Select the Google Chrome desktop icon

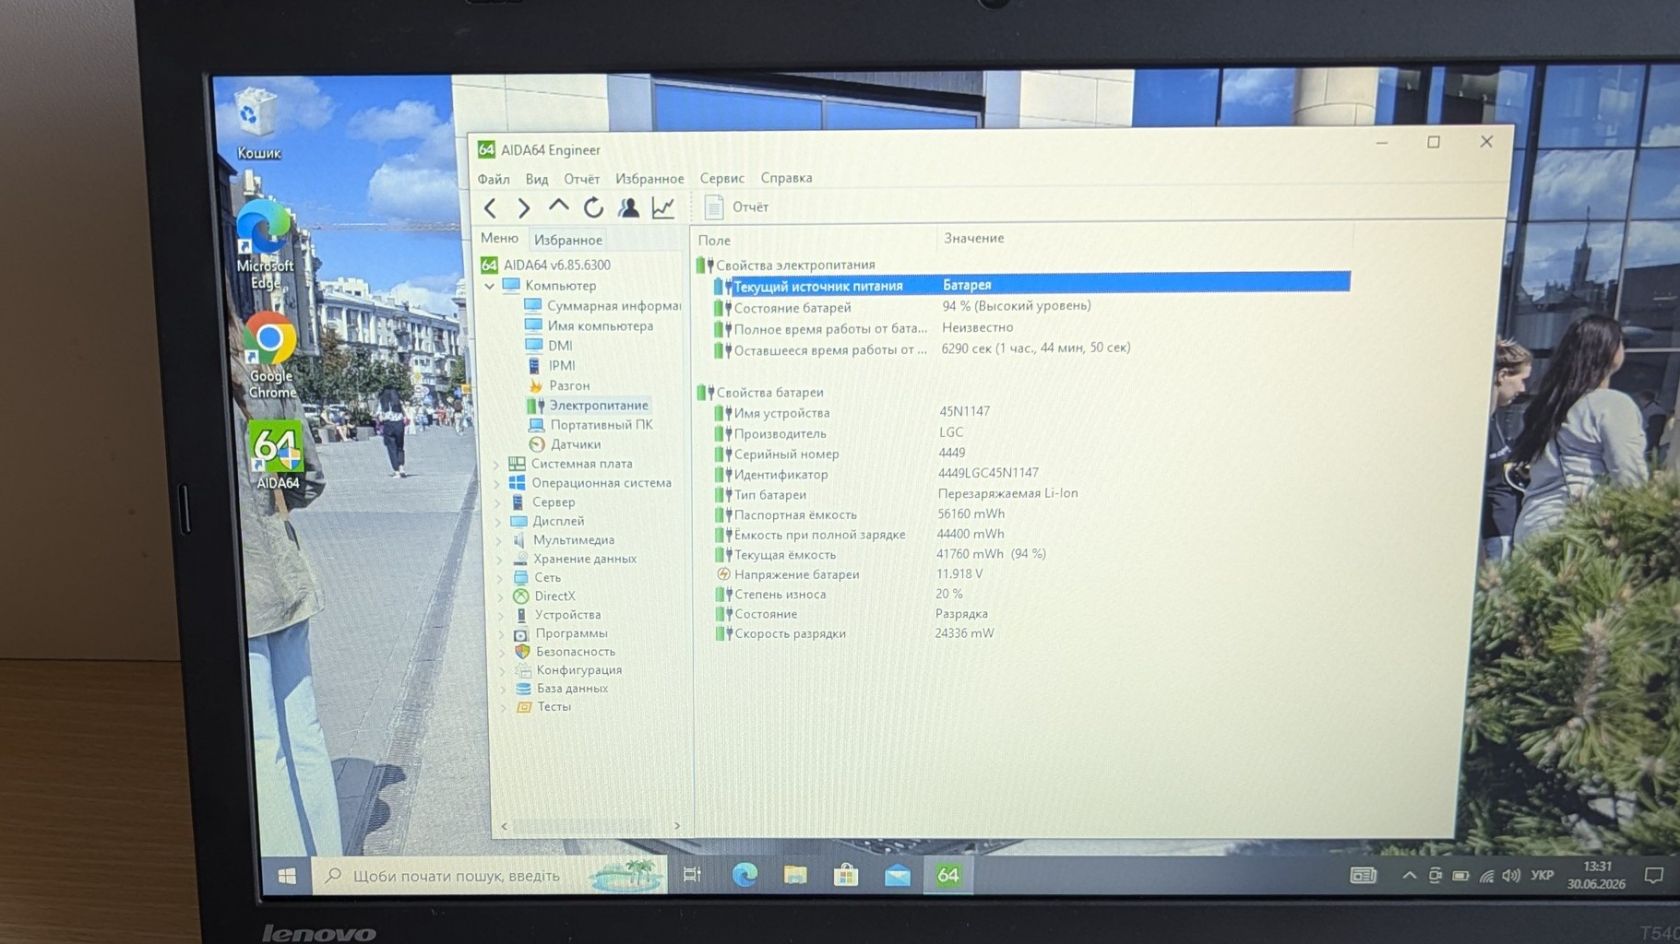click(x=271, y=355)
